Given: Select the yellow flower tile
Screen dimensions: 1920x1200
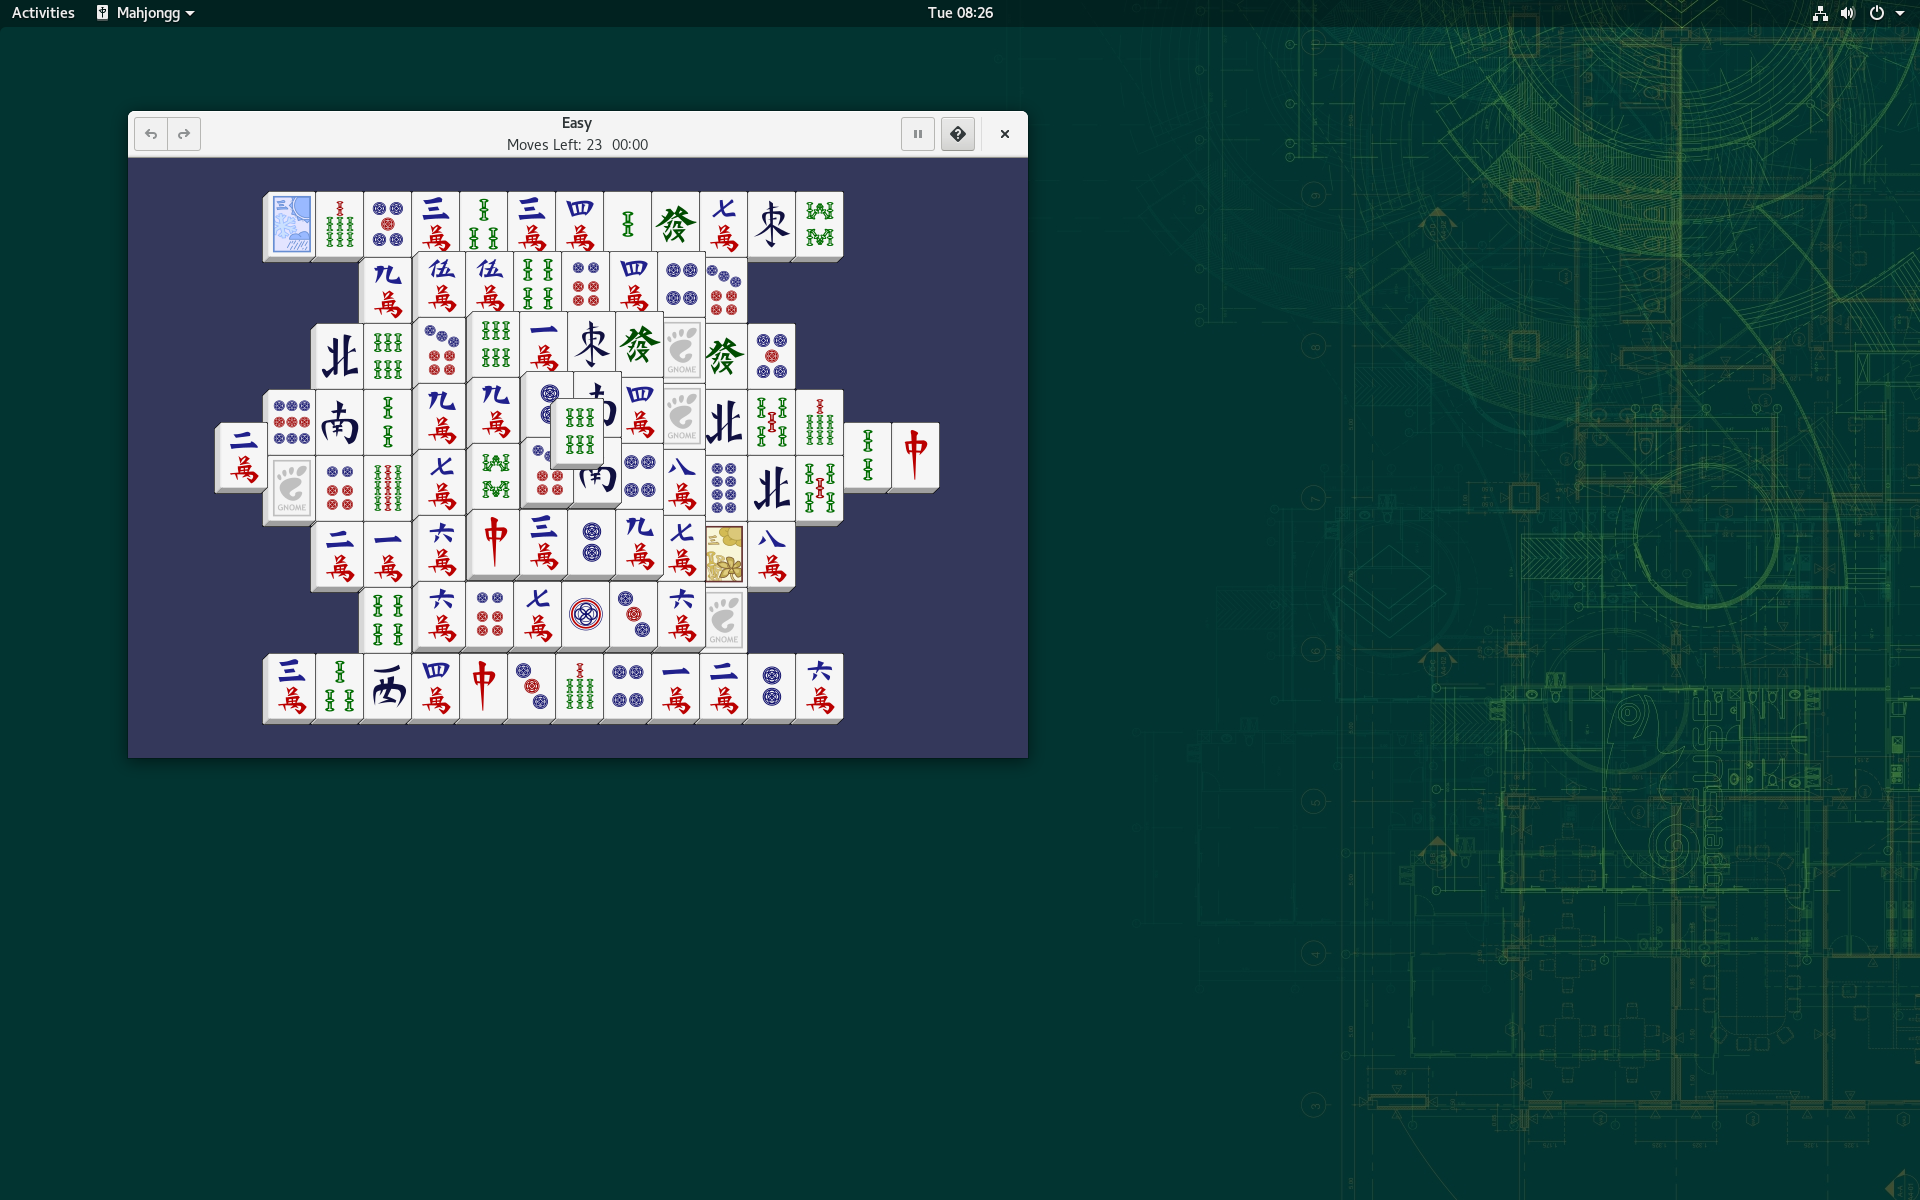Looking at the screenshot, I should (x=724, y=553).
